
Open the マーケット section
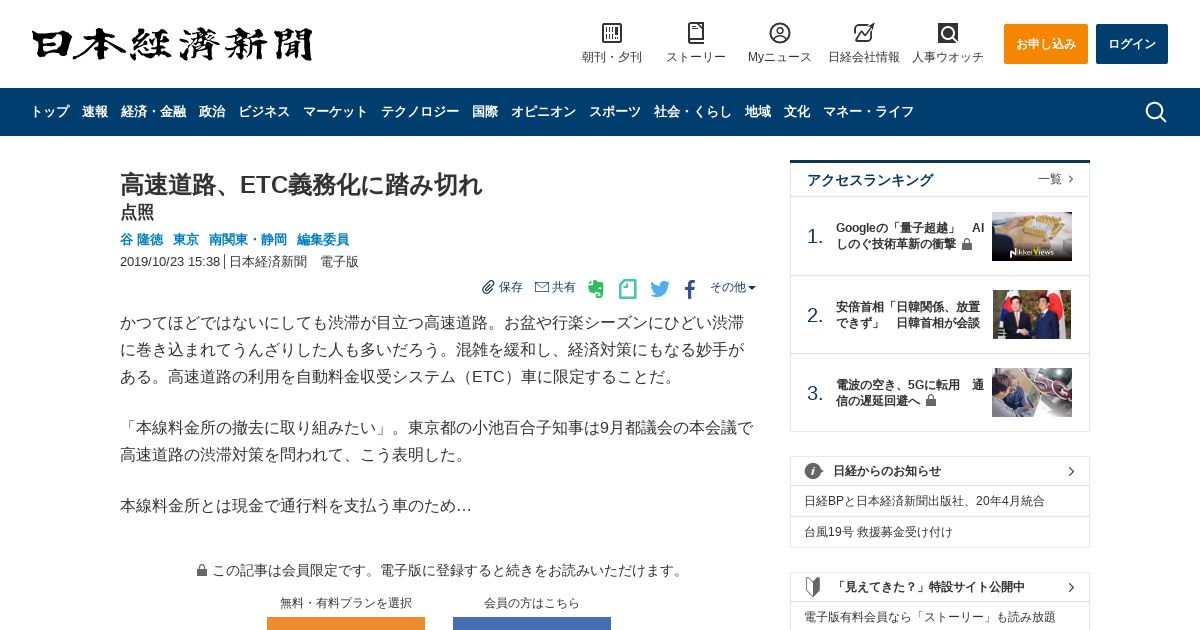coord(335,112)
